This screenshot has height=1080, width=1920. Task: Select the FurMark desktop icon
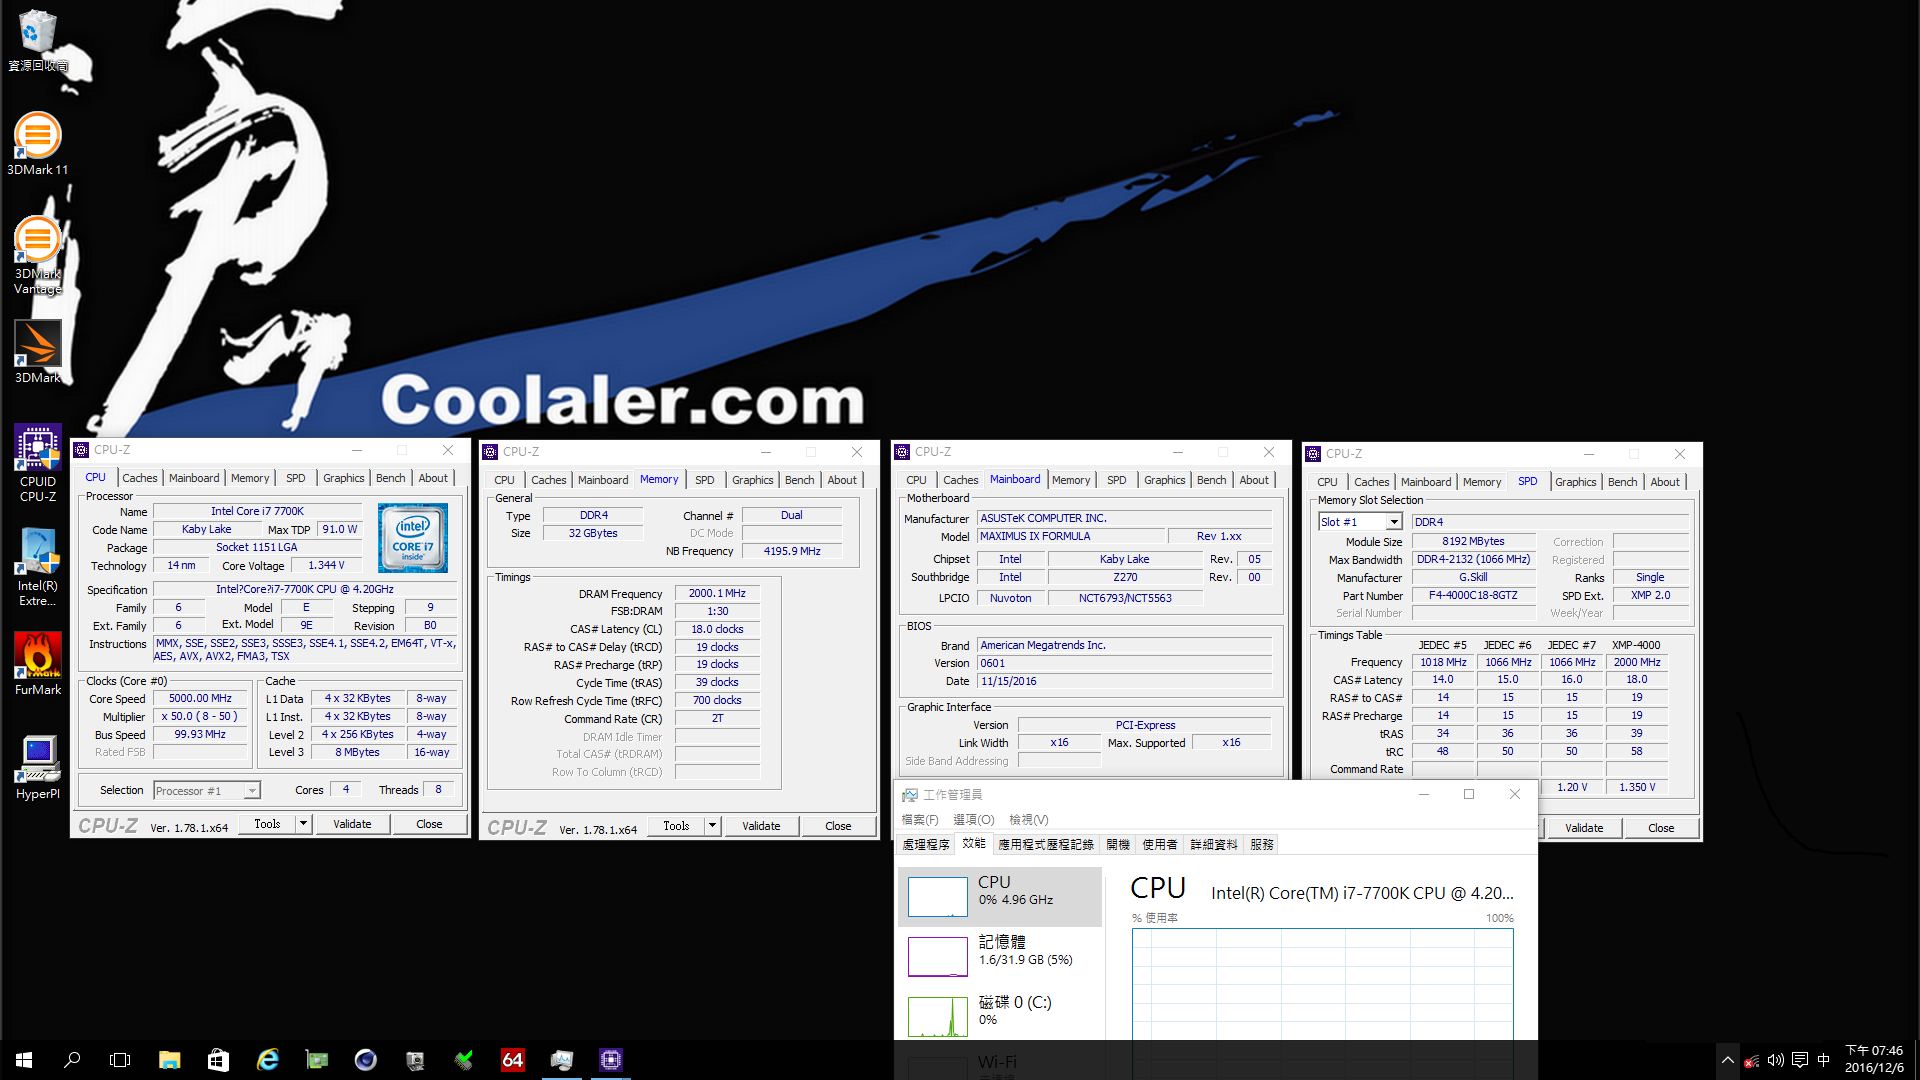pyautogui.click(x=37, y=664)
